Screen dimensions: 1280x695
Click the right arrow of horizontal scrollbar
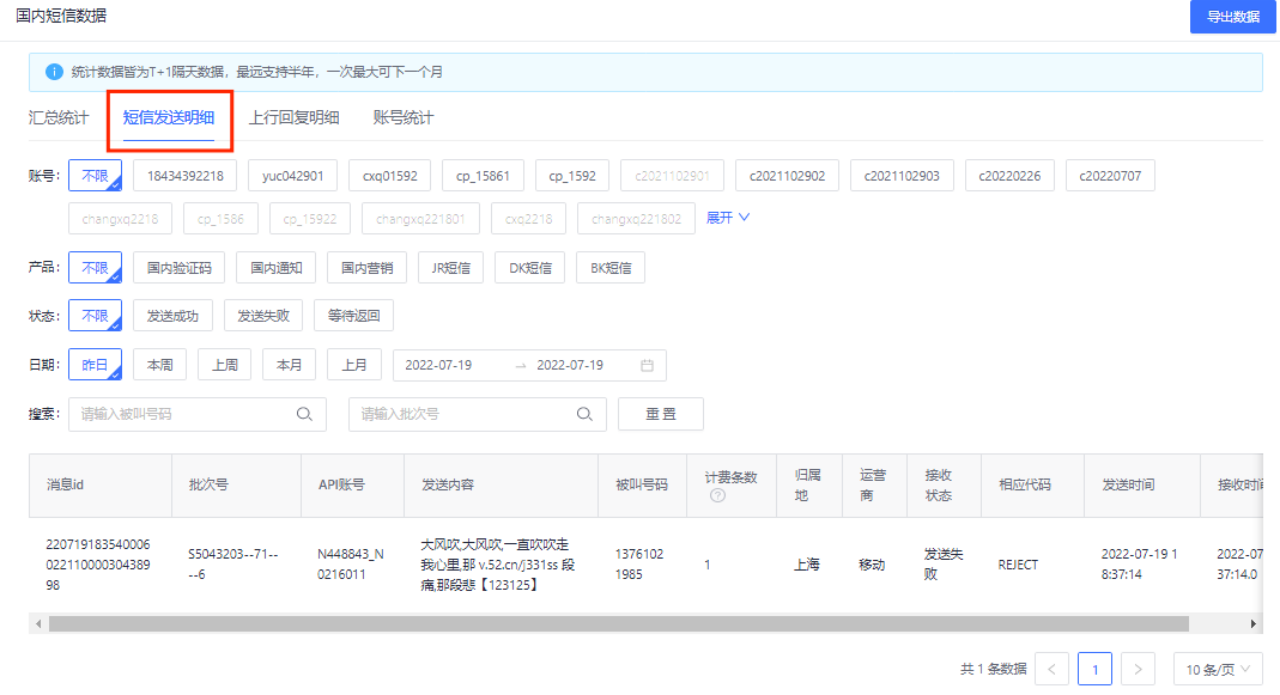pyautogui.click(x=1254, y=624)
